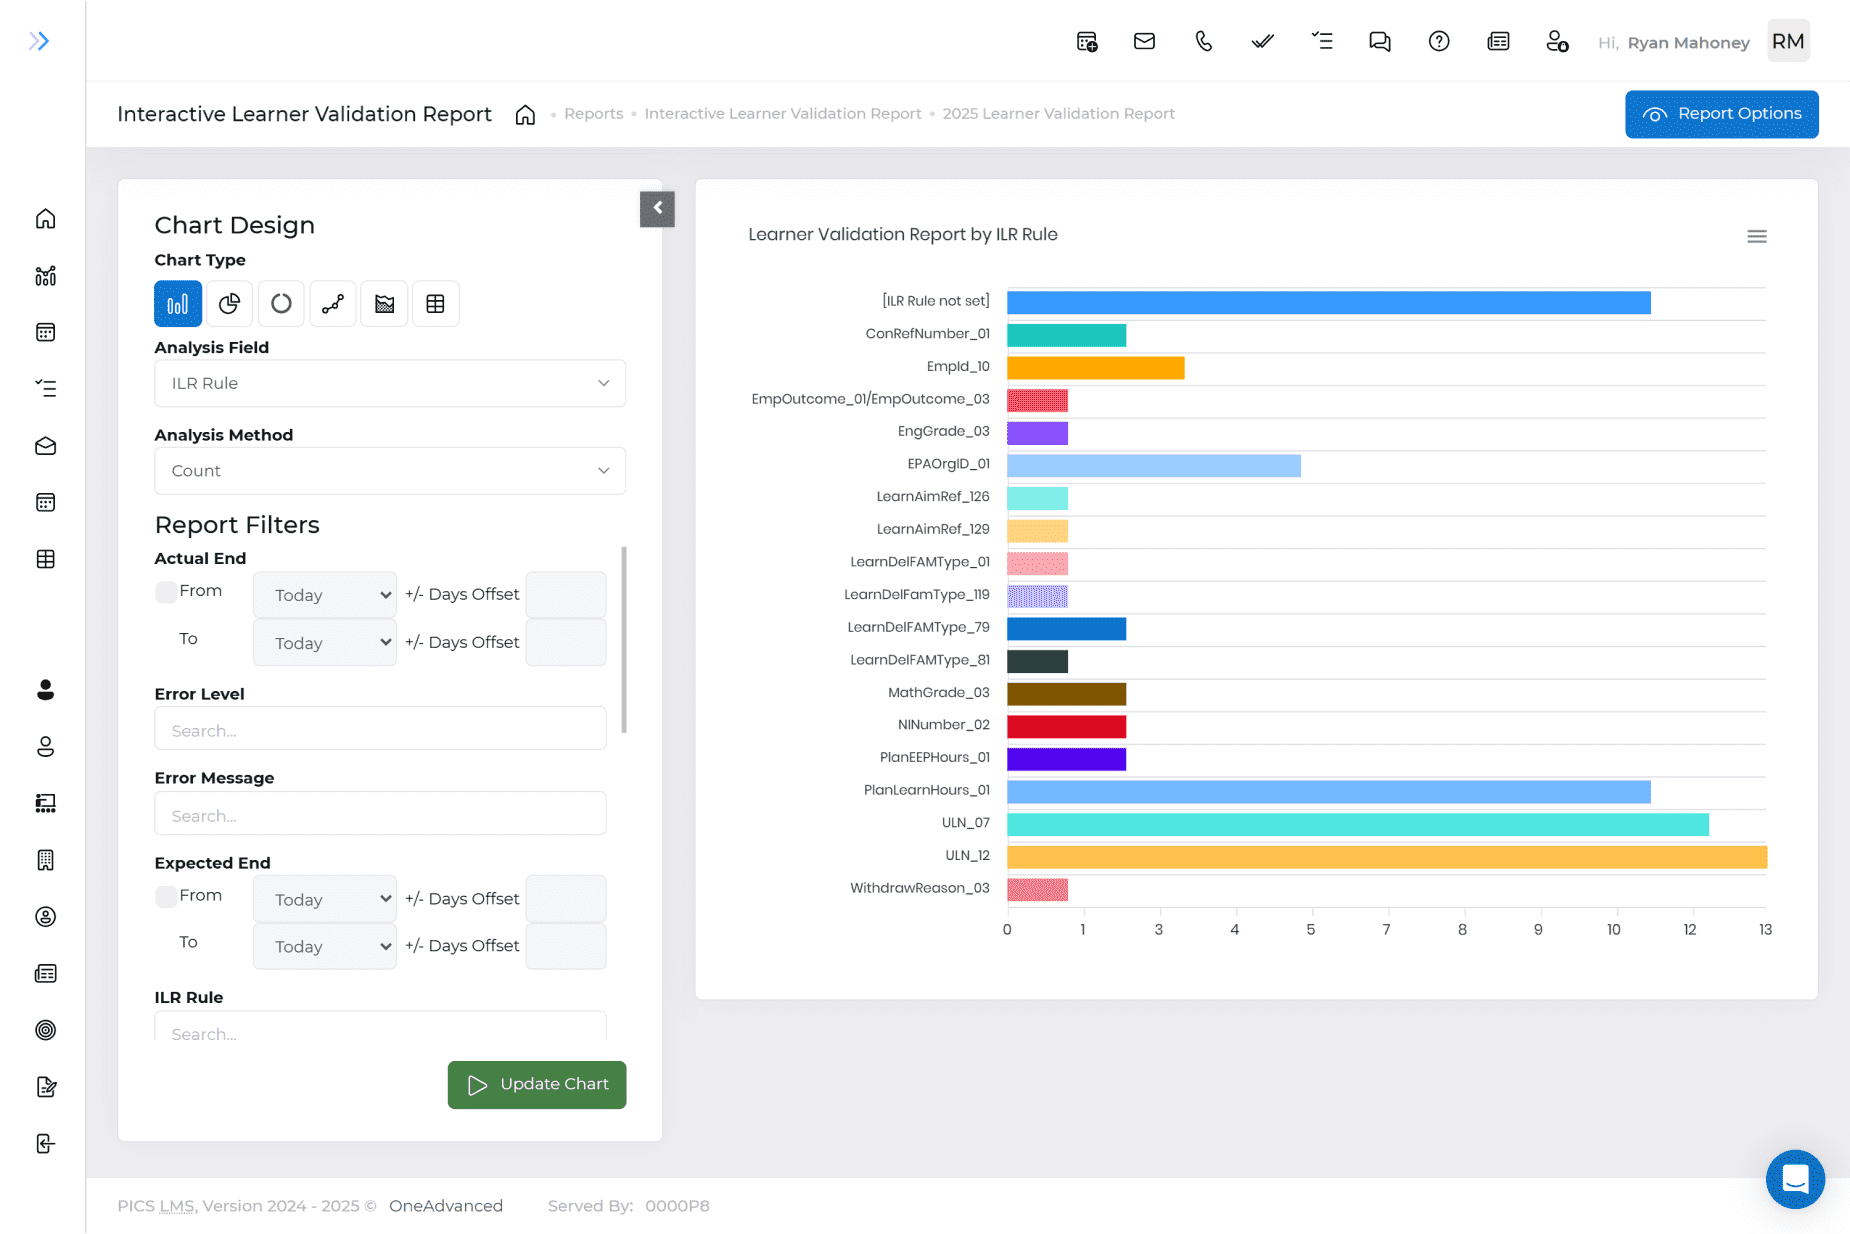Click the Update Chart button
This screenshot has width=1850, height=1234.
pos(537,1085)
